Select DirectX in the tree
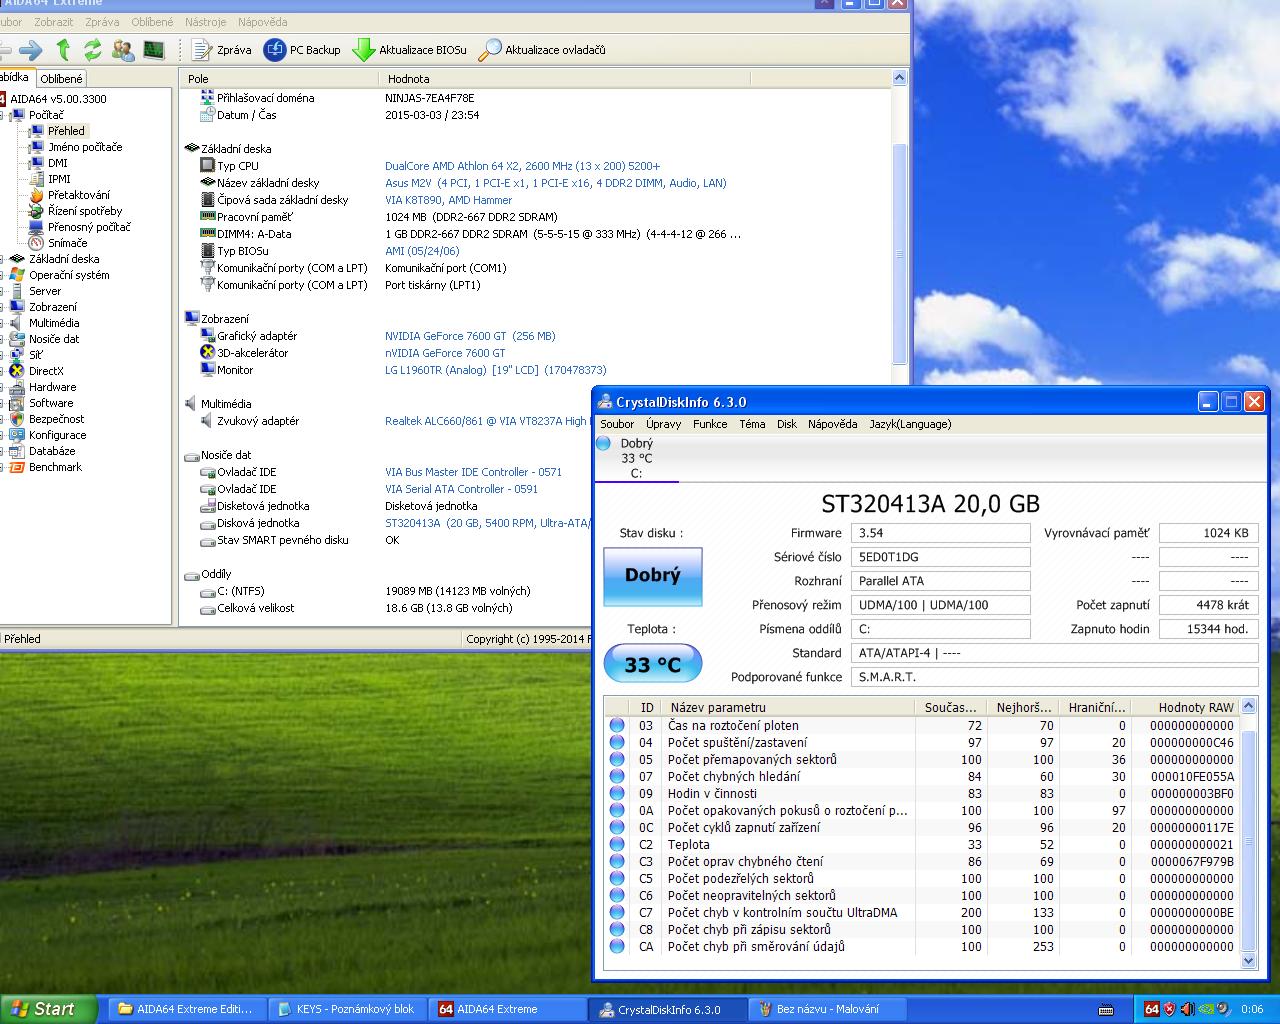 click(x=46, y=371)
